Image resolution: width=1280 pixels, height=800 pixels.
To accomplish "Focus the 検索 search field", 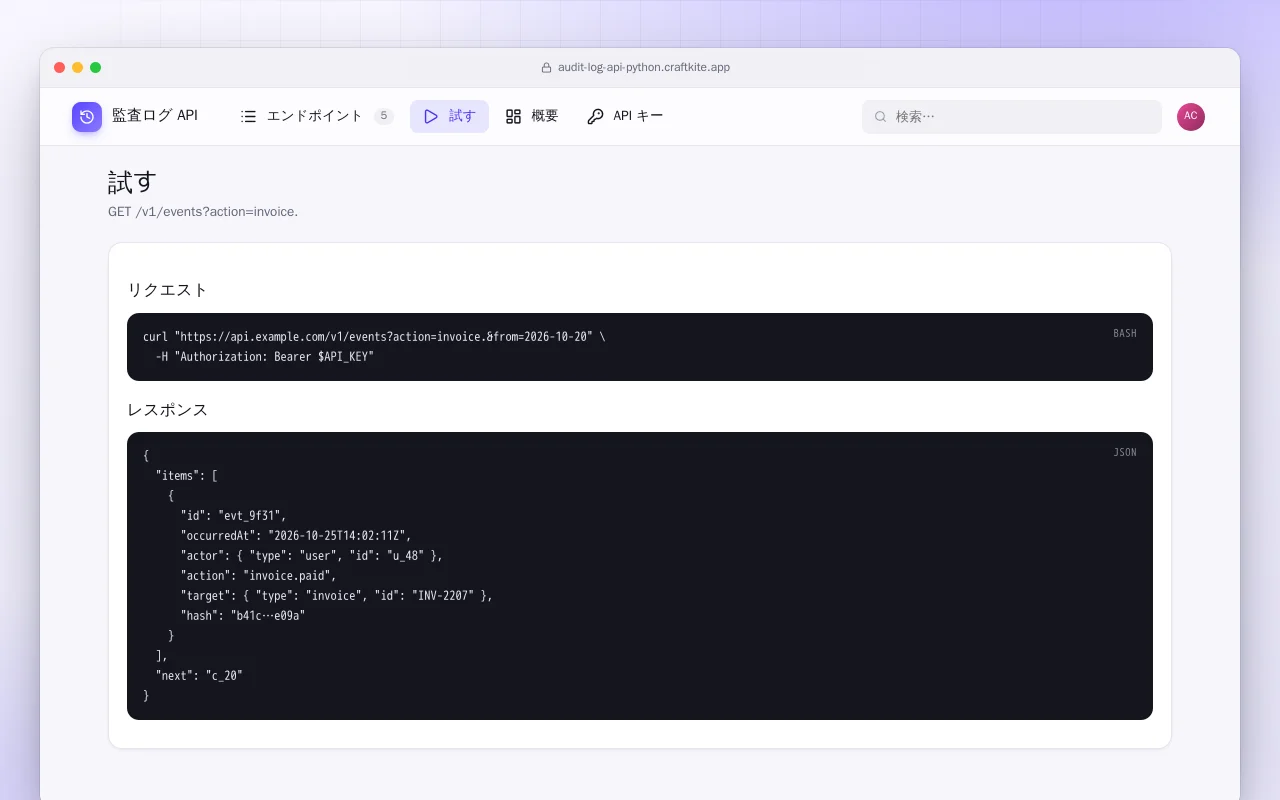I will pyautogui.click(x=1012, y=117).
